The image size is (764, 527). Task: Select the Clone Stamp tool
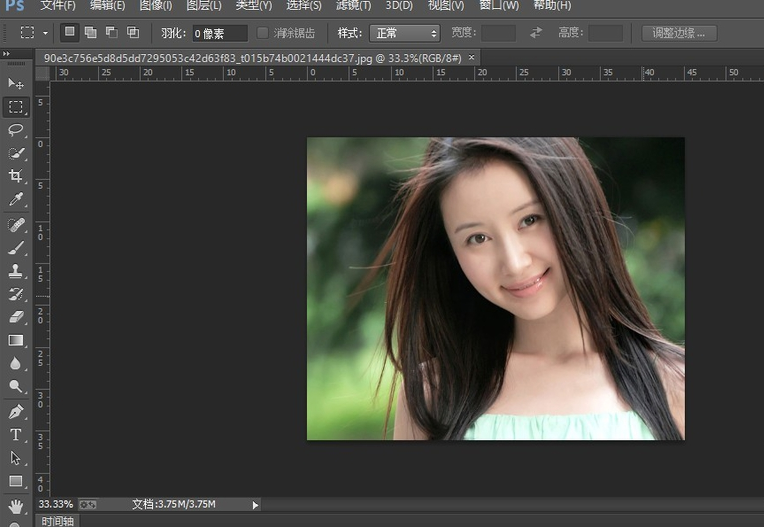(x=16, y=271)
